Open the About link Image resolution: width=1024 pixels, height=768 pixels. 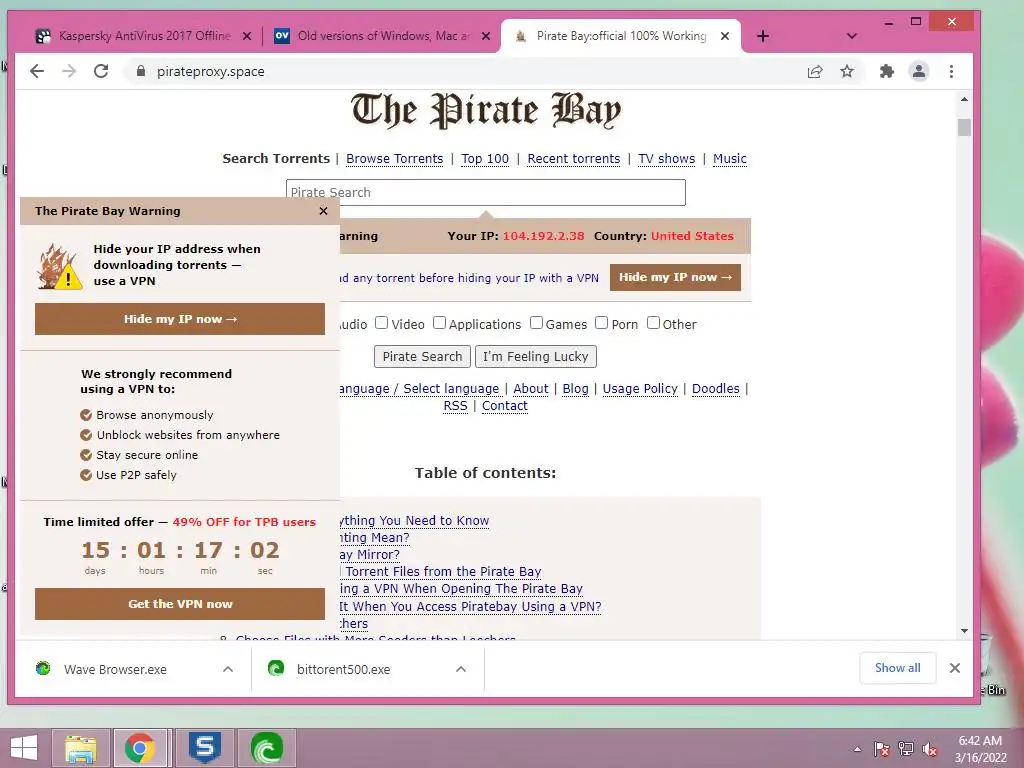(x=530, y=389)
